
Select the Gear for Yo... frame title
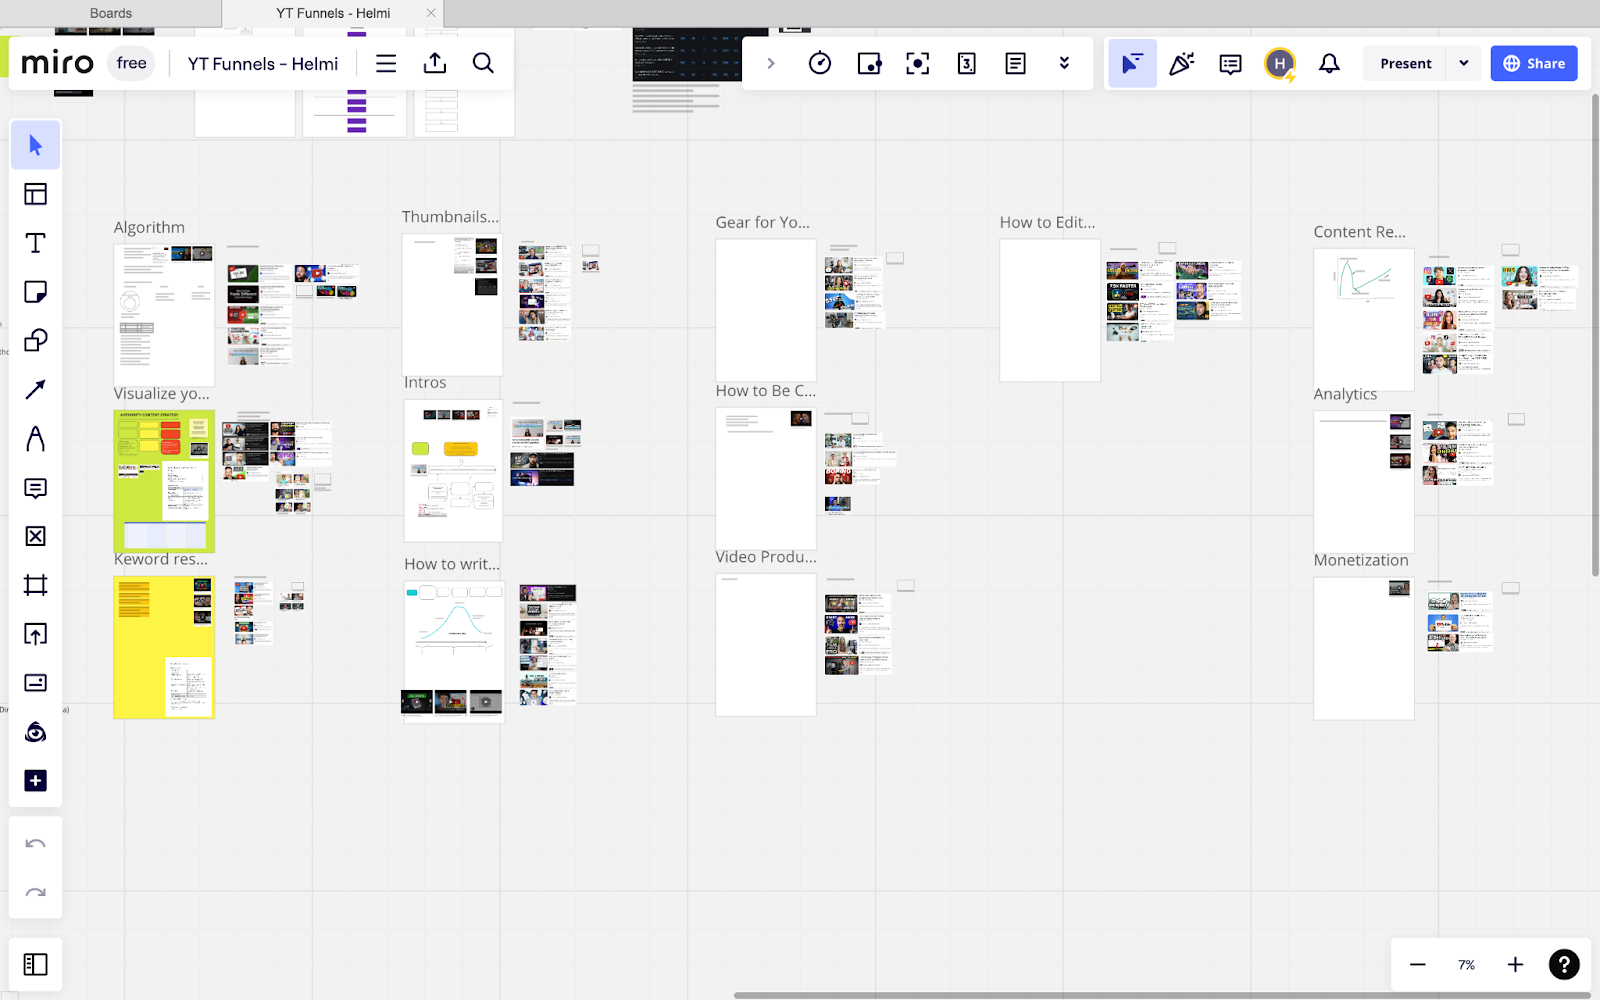[763, 222]
